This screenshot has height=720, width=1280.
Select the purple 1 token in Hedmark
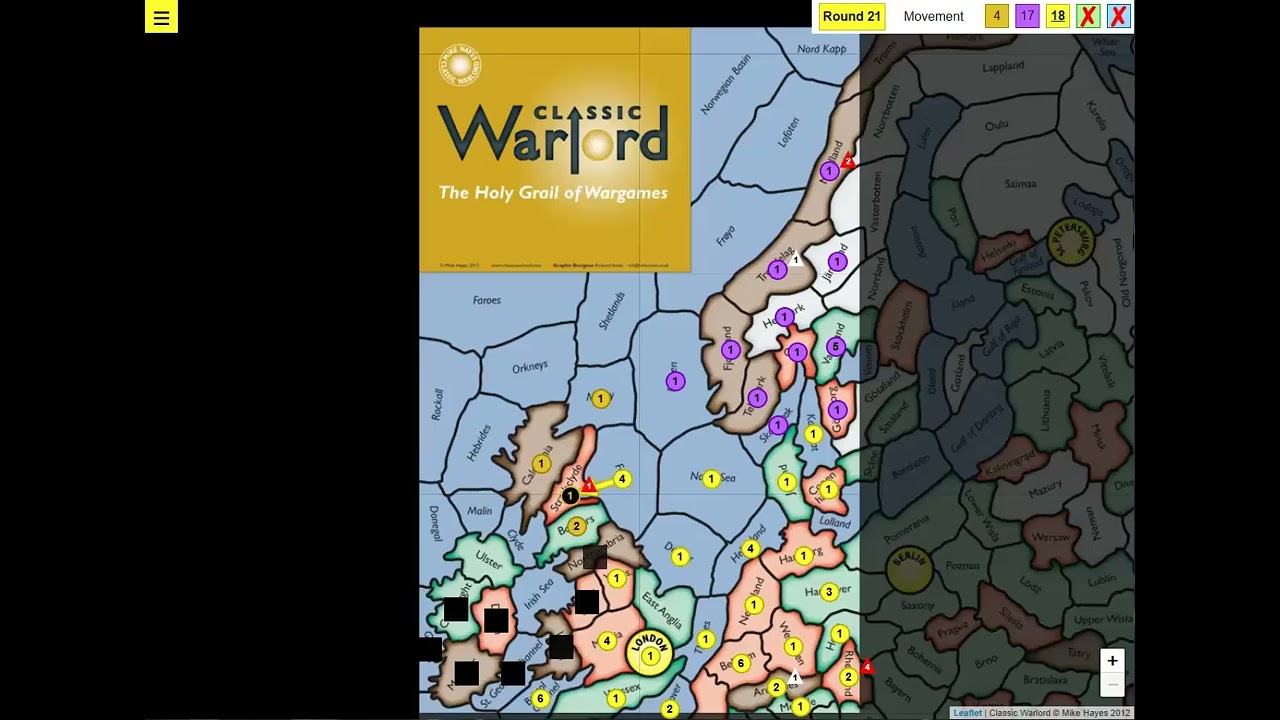pyautogui.click(x=784, y=317)
